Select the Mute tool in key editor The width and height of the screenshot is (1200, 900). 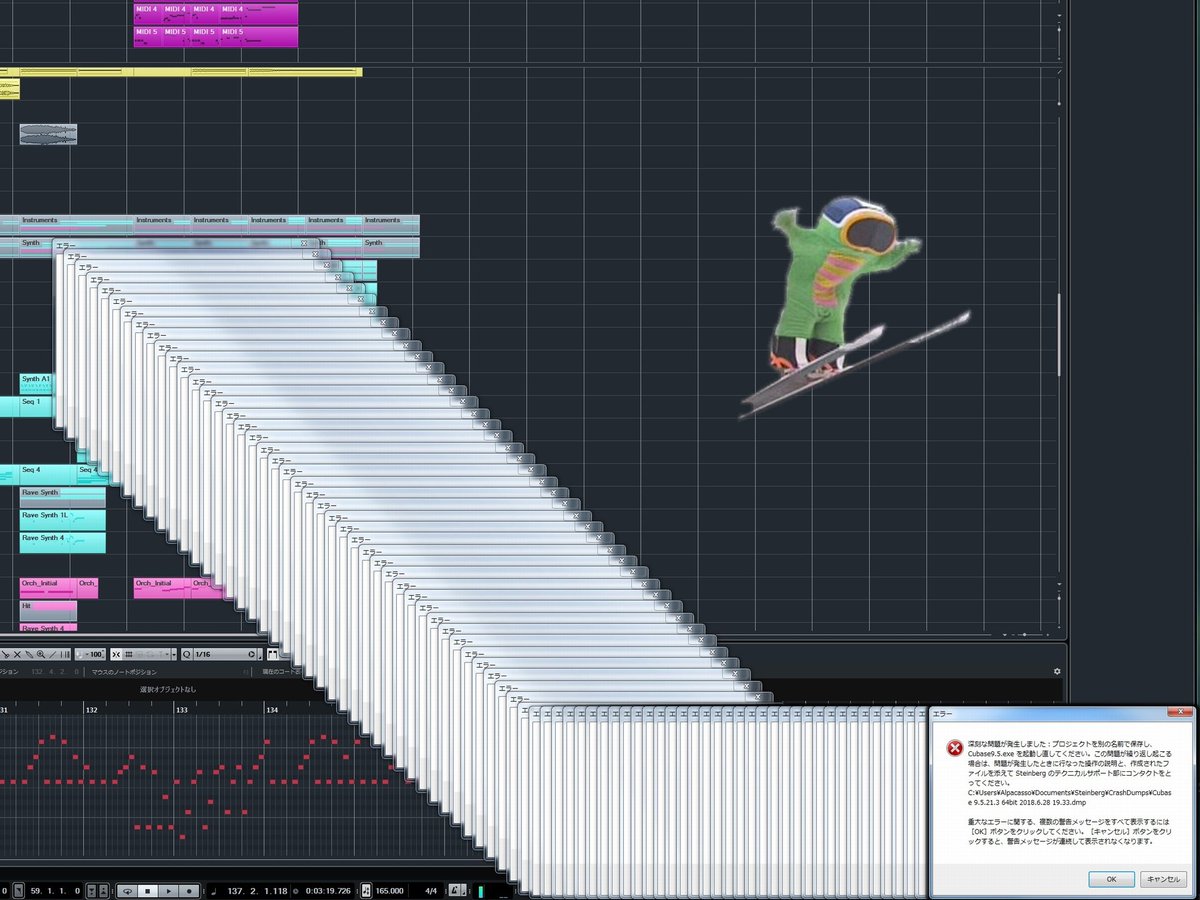[17, 654]
